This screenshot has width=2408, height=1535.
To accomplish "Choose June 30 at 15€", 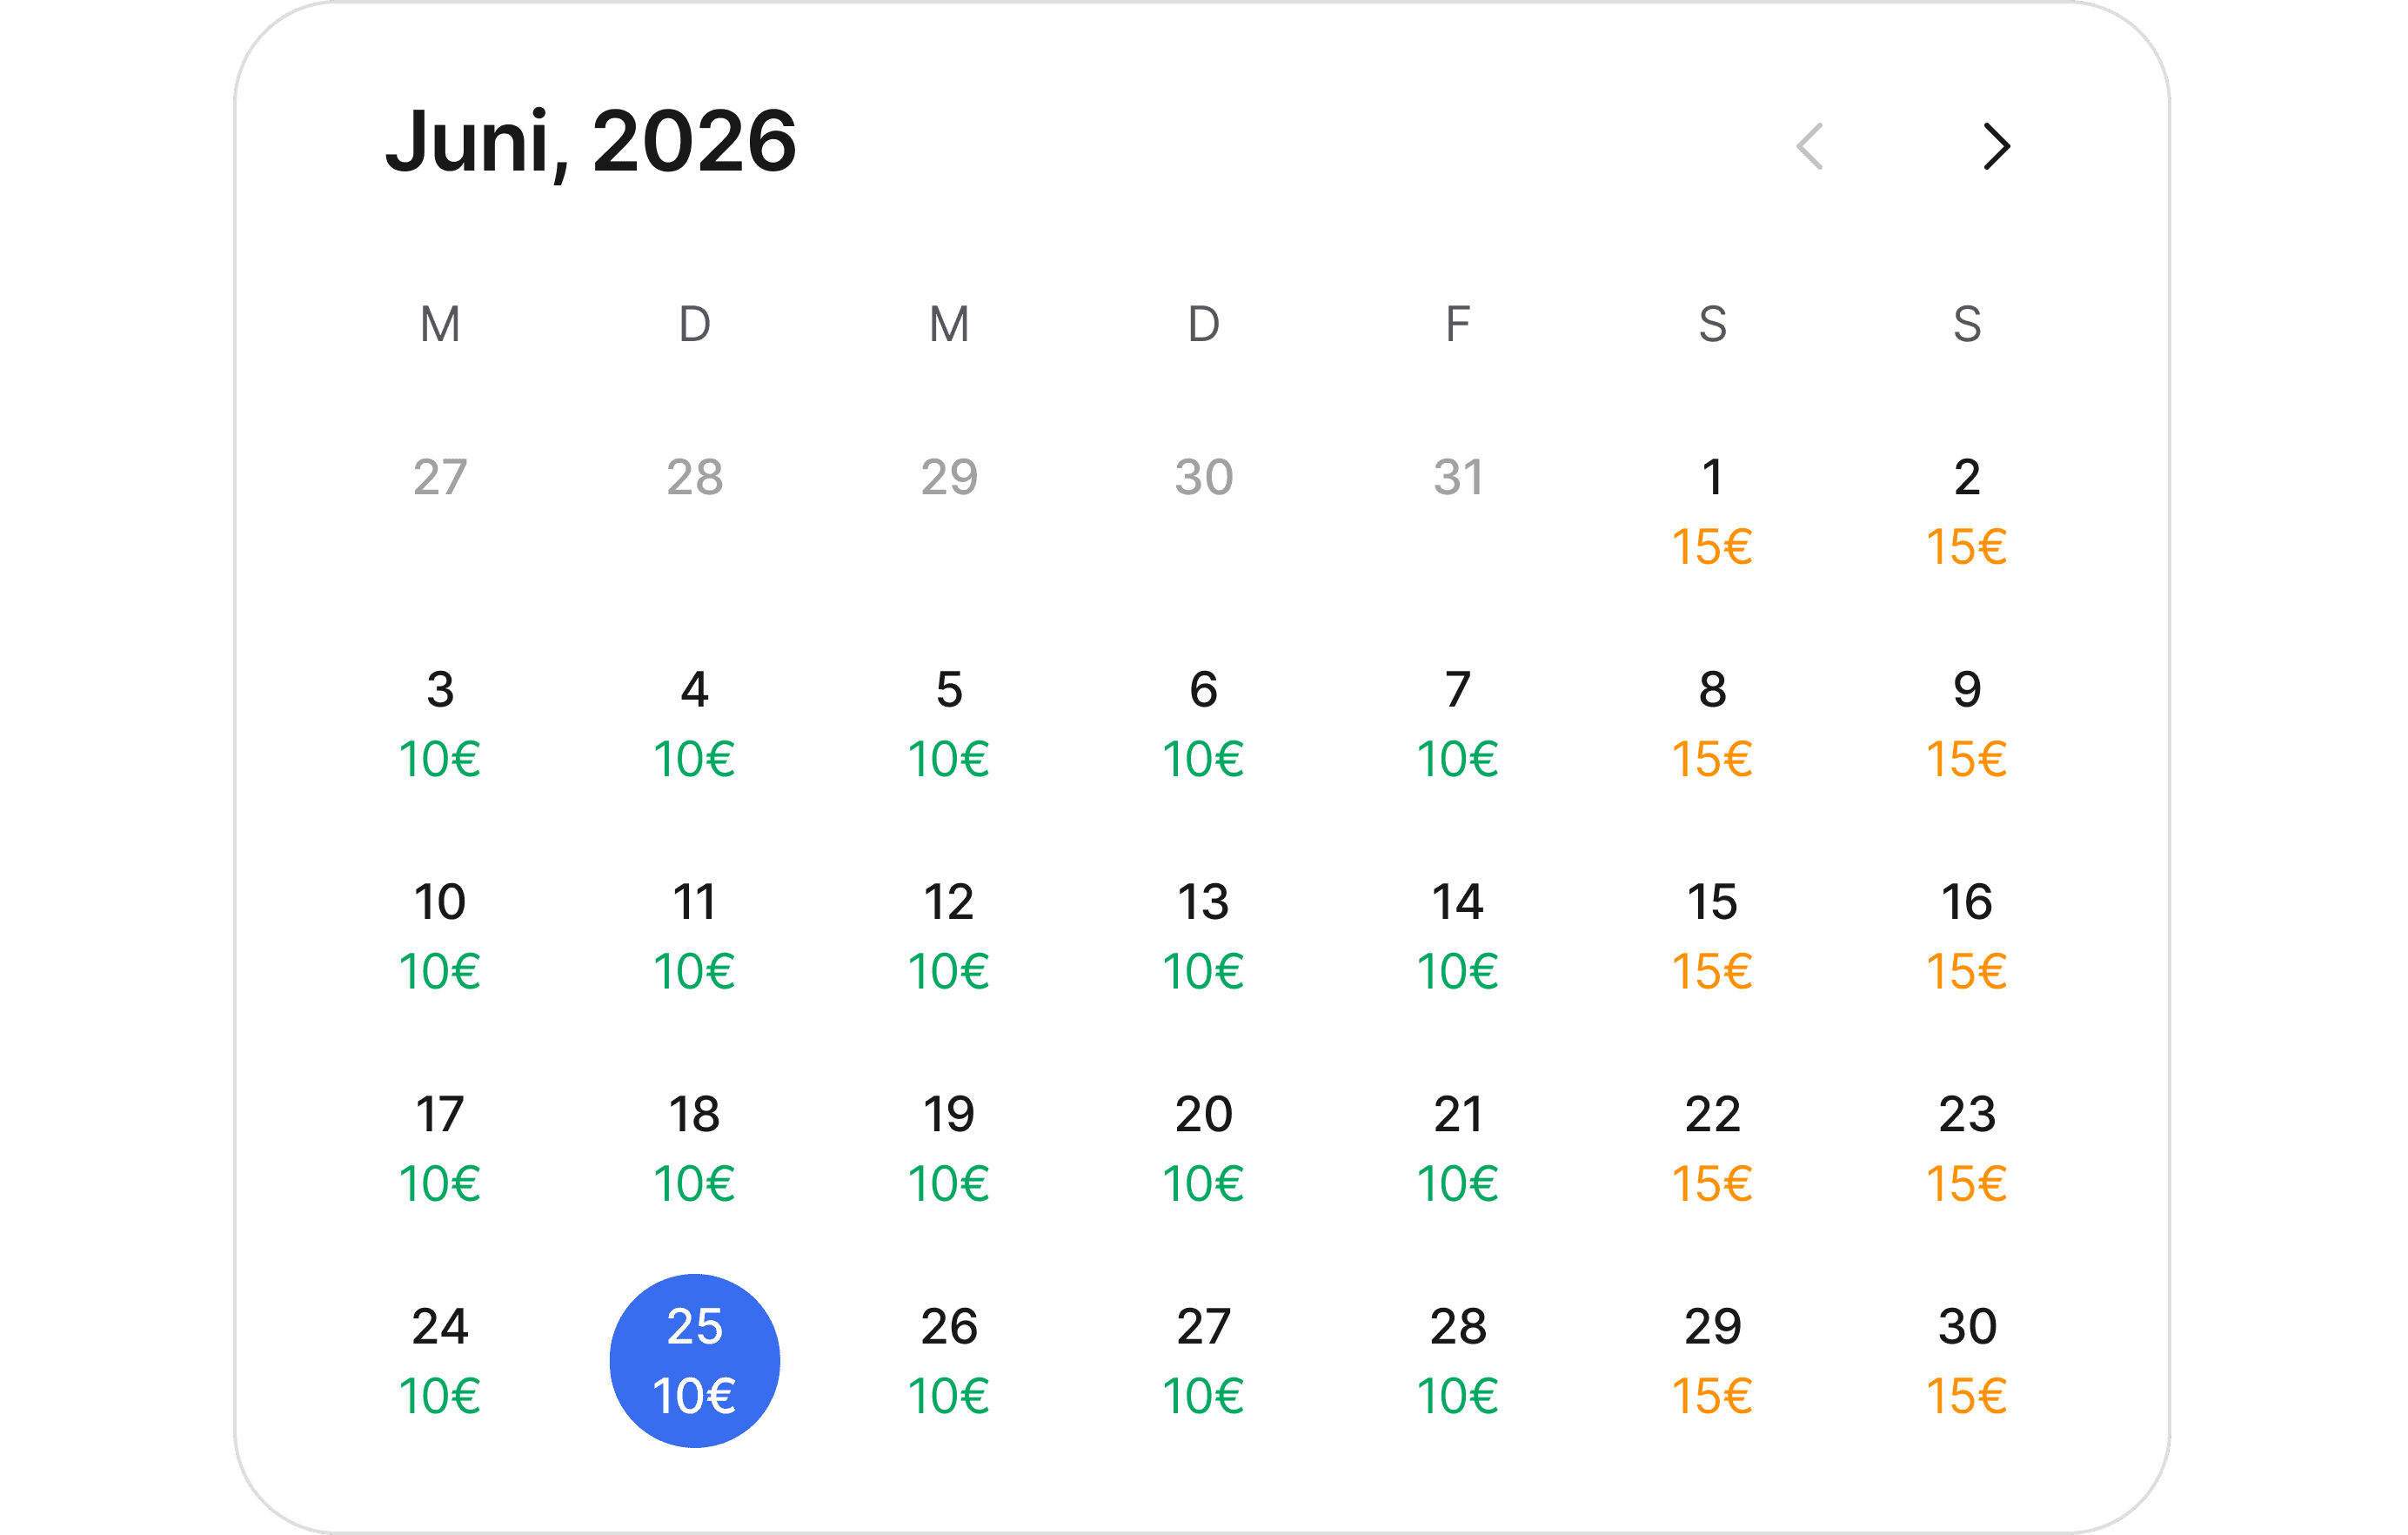I will click(1967, 1361).
